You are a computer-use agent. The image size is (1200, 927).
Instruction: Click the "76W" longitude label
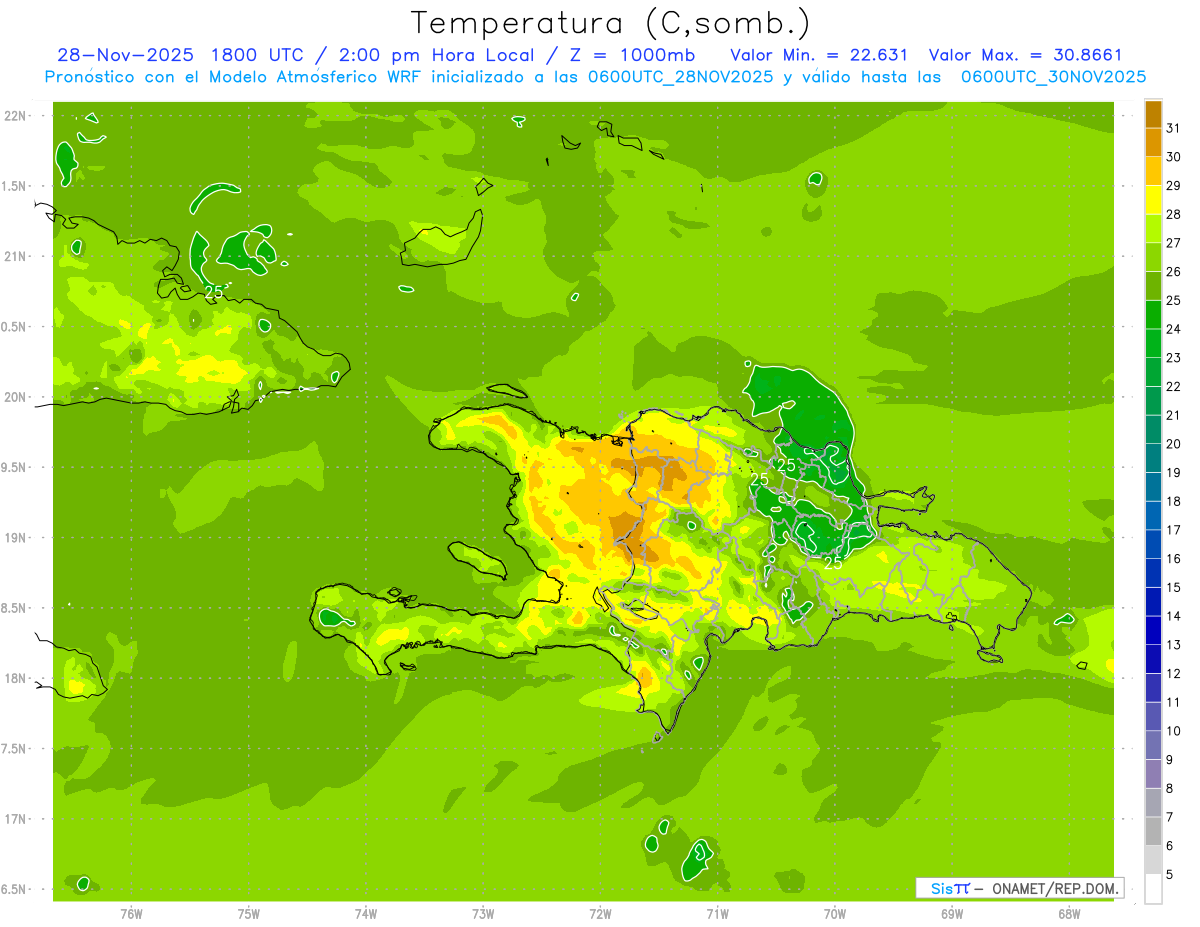pos(131,913)
